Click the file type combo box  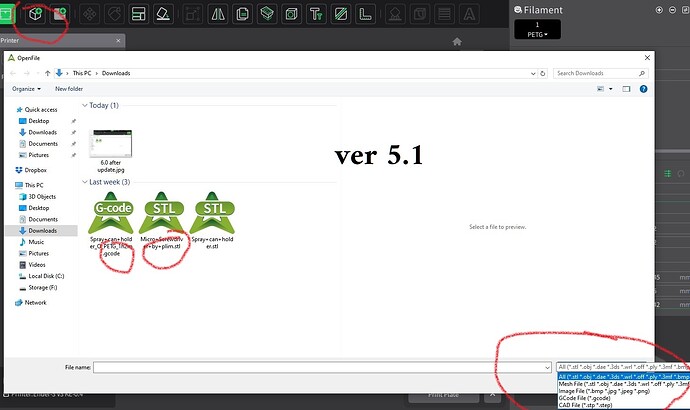click(623, 367)
